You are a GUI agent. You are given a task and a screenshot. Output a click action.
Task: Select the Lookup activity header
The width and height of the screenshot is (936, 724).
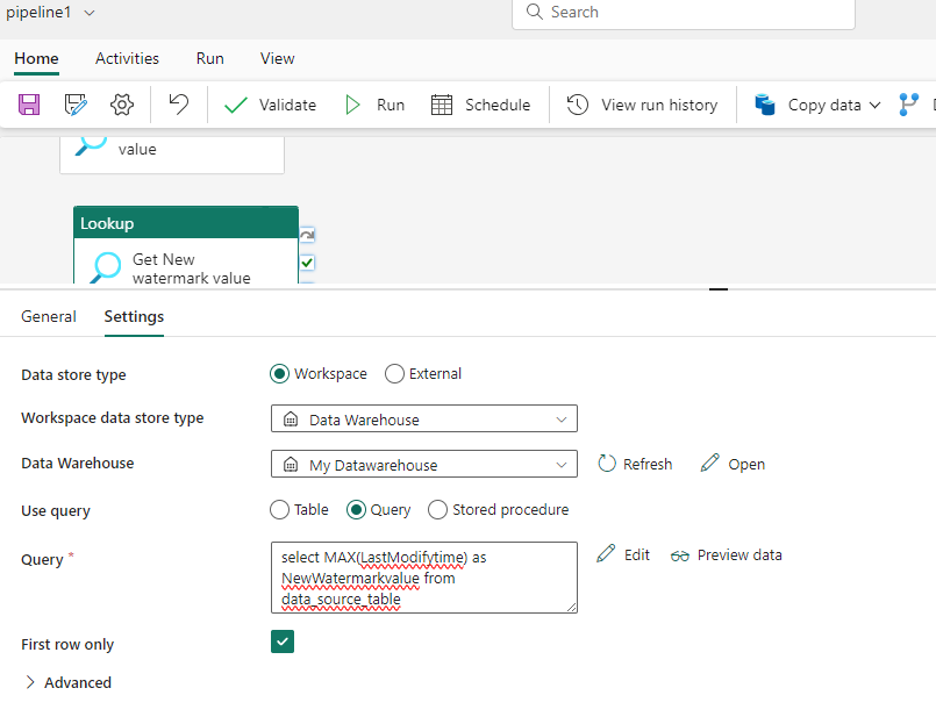pyautogui.click(x=186, y=223)
